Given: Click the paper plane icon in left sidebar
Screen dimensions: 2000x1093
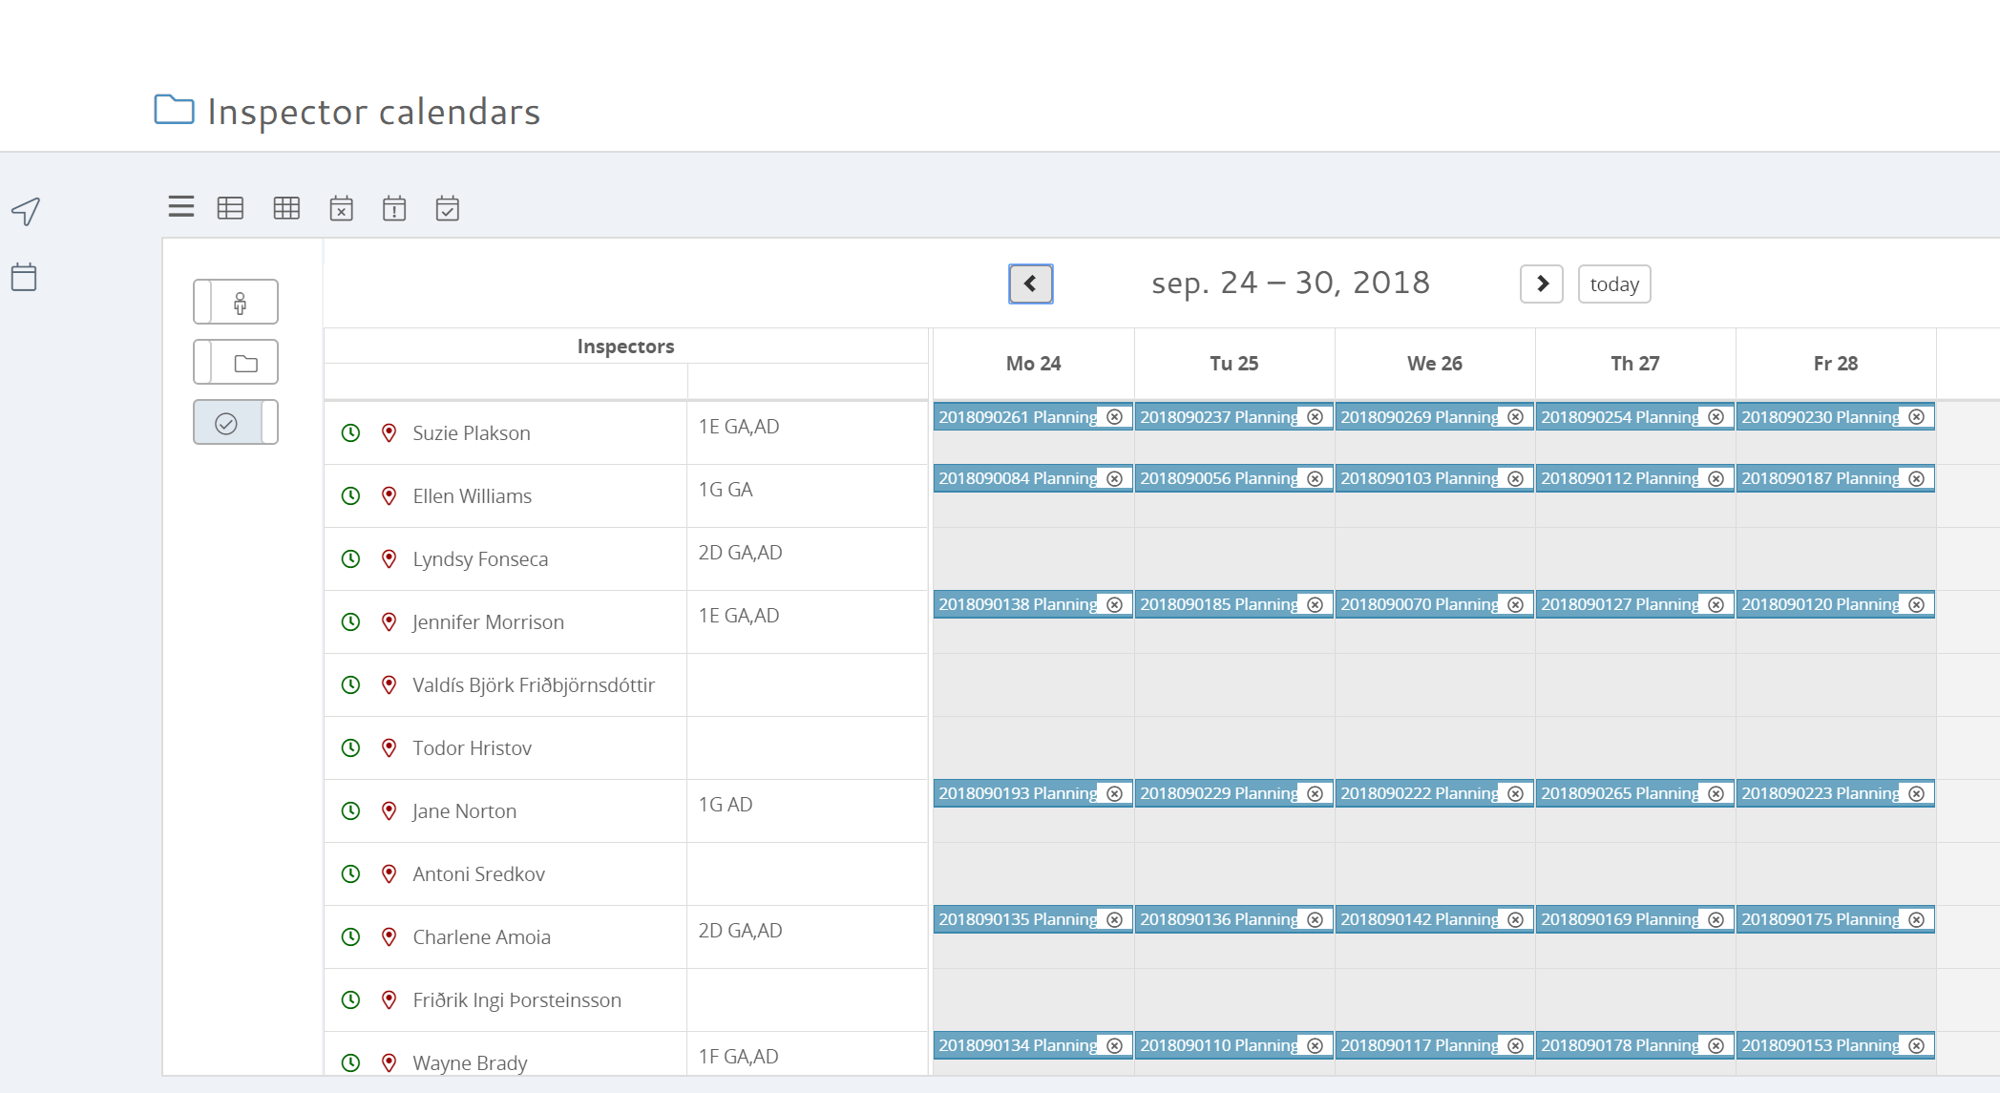Looking at the screenshot, I should tap(26, 211).
